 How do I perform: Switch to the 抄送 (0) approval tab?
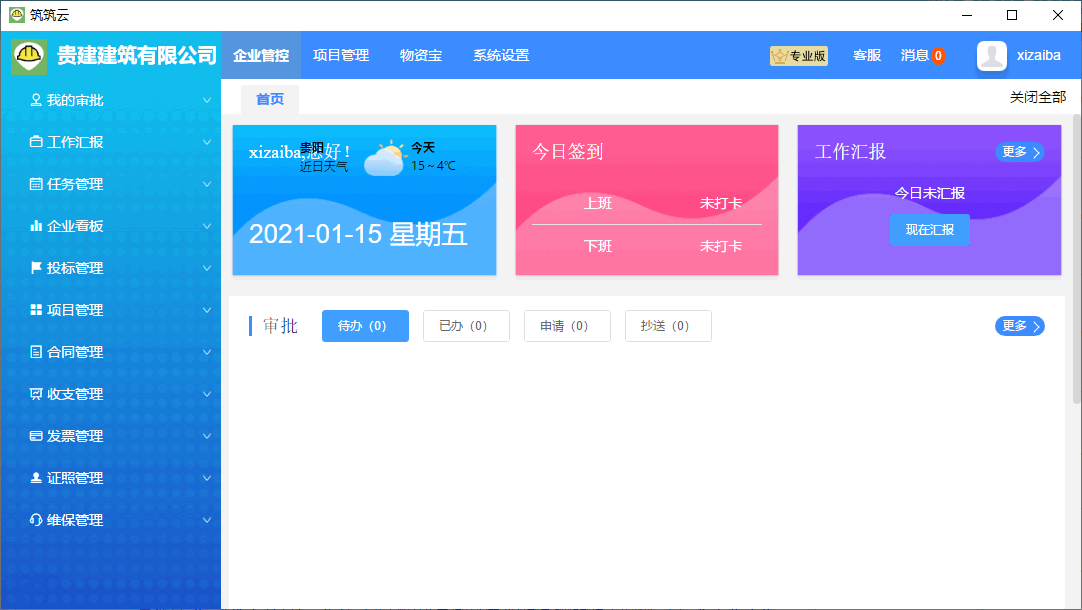point(668,326)
